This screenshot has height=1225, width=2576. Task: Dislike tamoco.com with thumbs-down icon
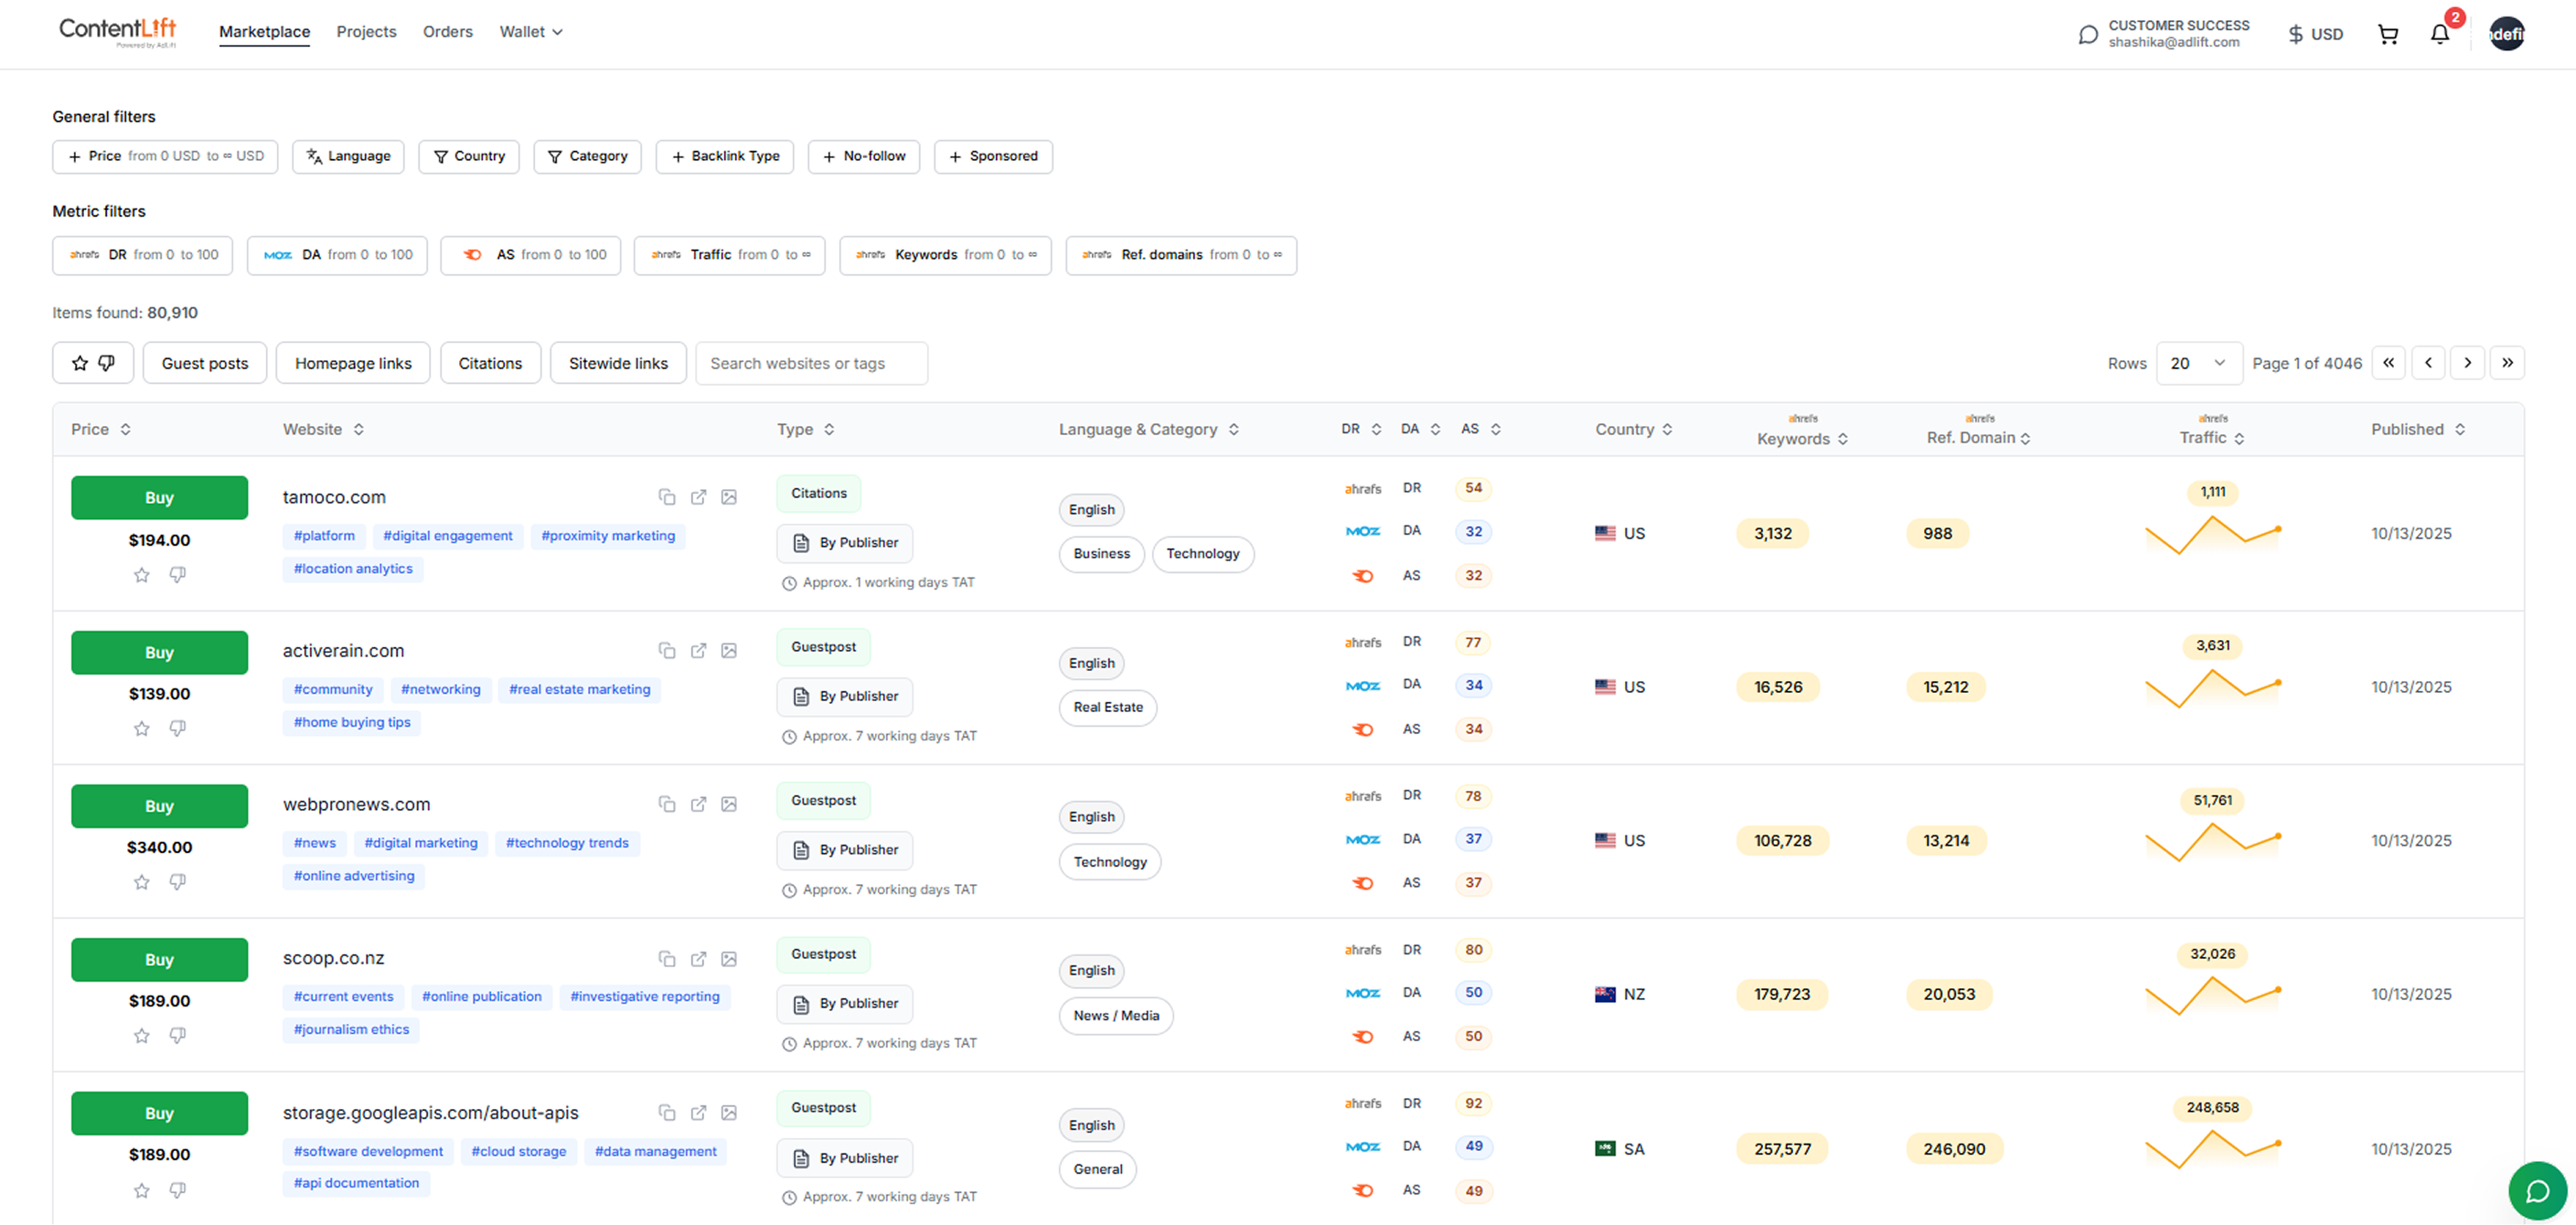point(177,575)
